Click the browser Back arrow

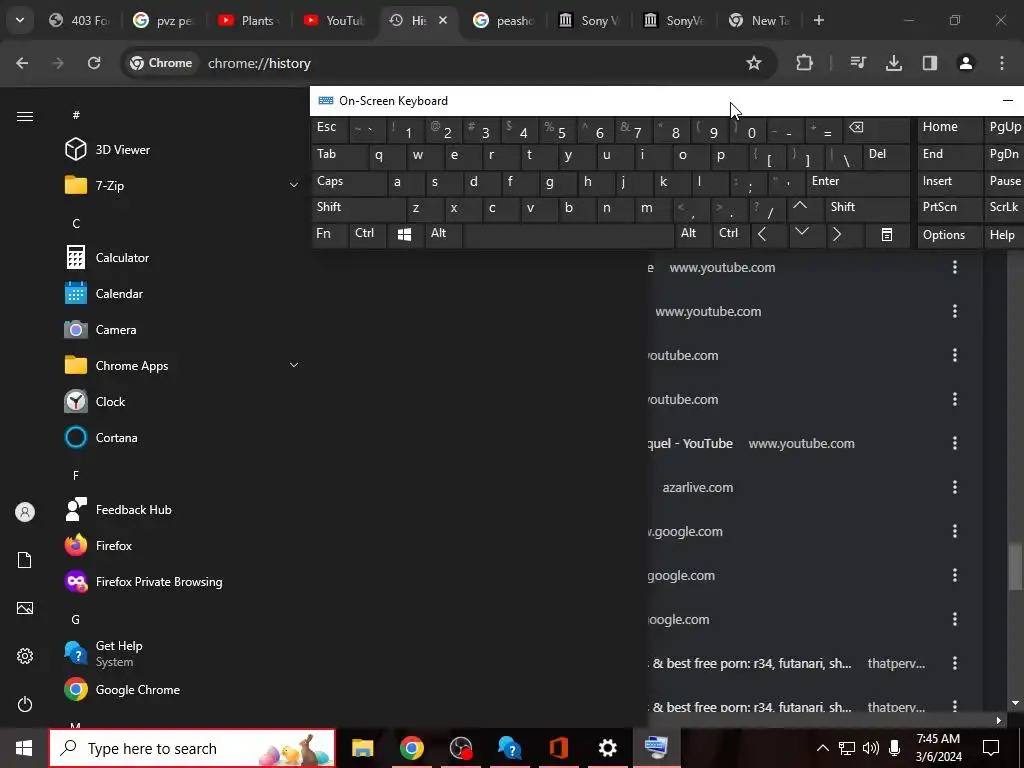22,63
